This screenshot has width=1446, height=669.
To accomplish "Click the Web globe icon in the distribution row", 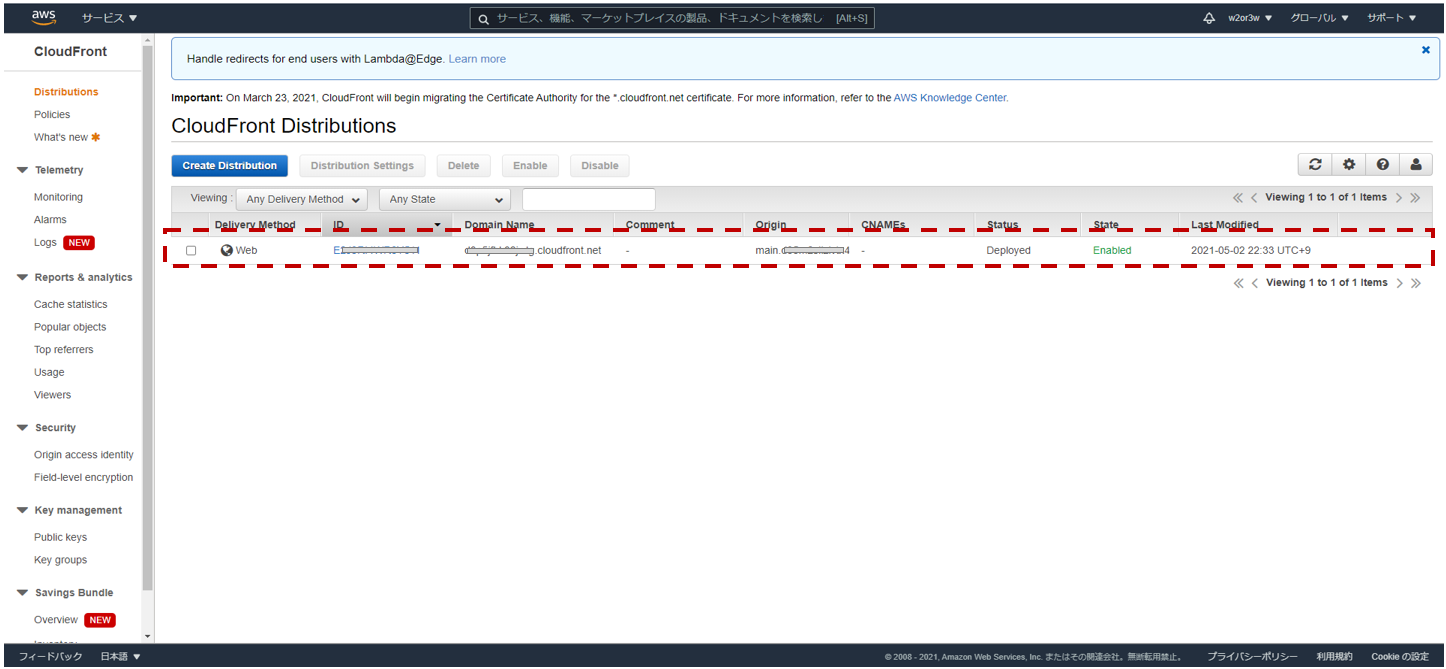I will [x=227, y=250].
